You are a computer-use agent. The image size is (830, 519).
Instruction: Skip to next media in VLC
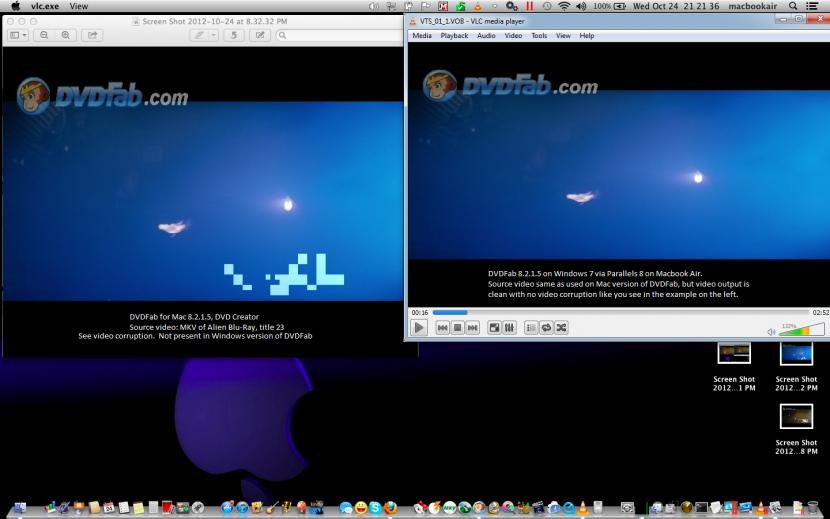(472, 328)
